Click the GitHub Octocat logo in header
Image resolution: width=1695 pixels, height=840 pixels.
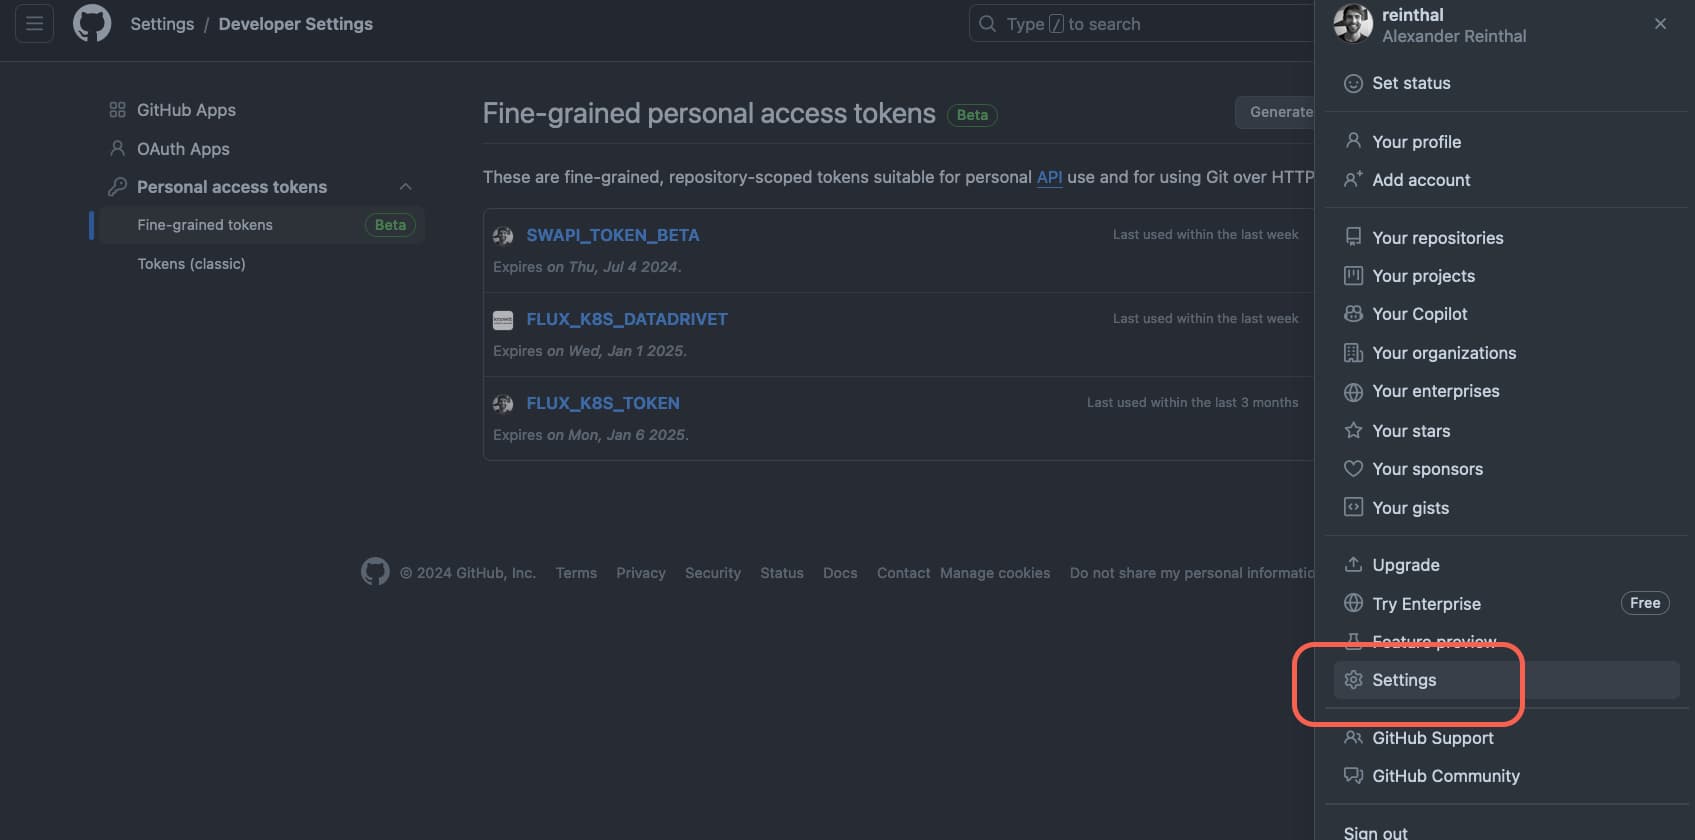pyautogui.click(x=92, y=24)
